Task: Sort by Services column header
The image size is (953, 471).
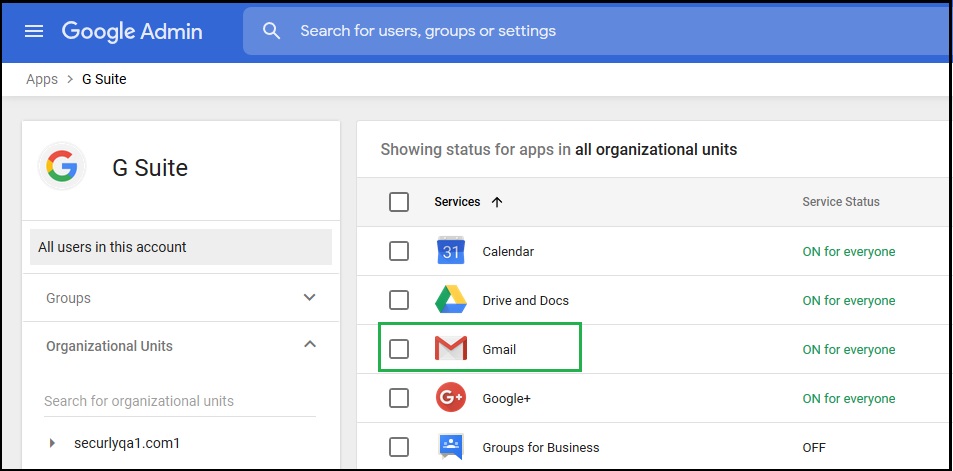Action: (x=457, y=202)
